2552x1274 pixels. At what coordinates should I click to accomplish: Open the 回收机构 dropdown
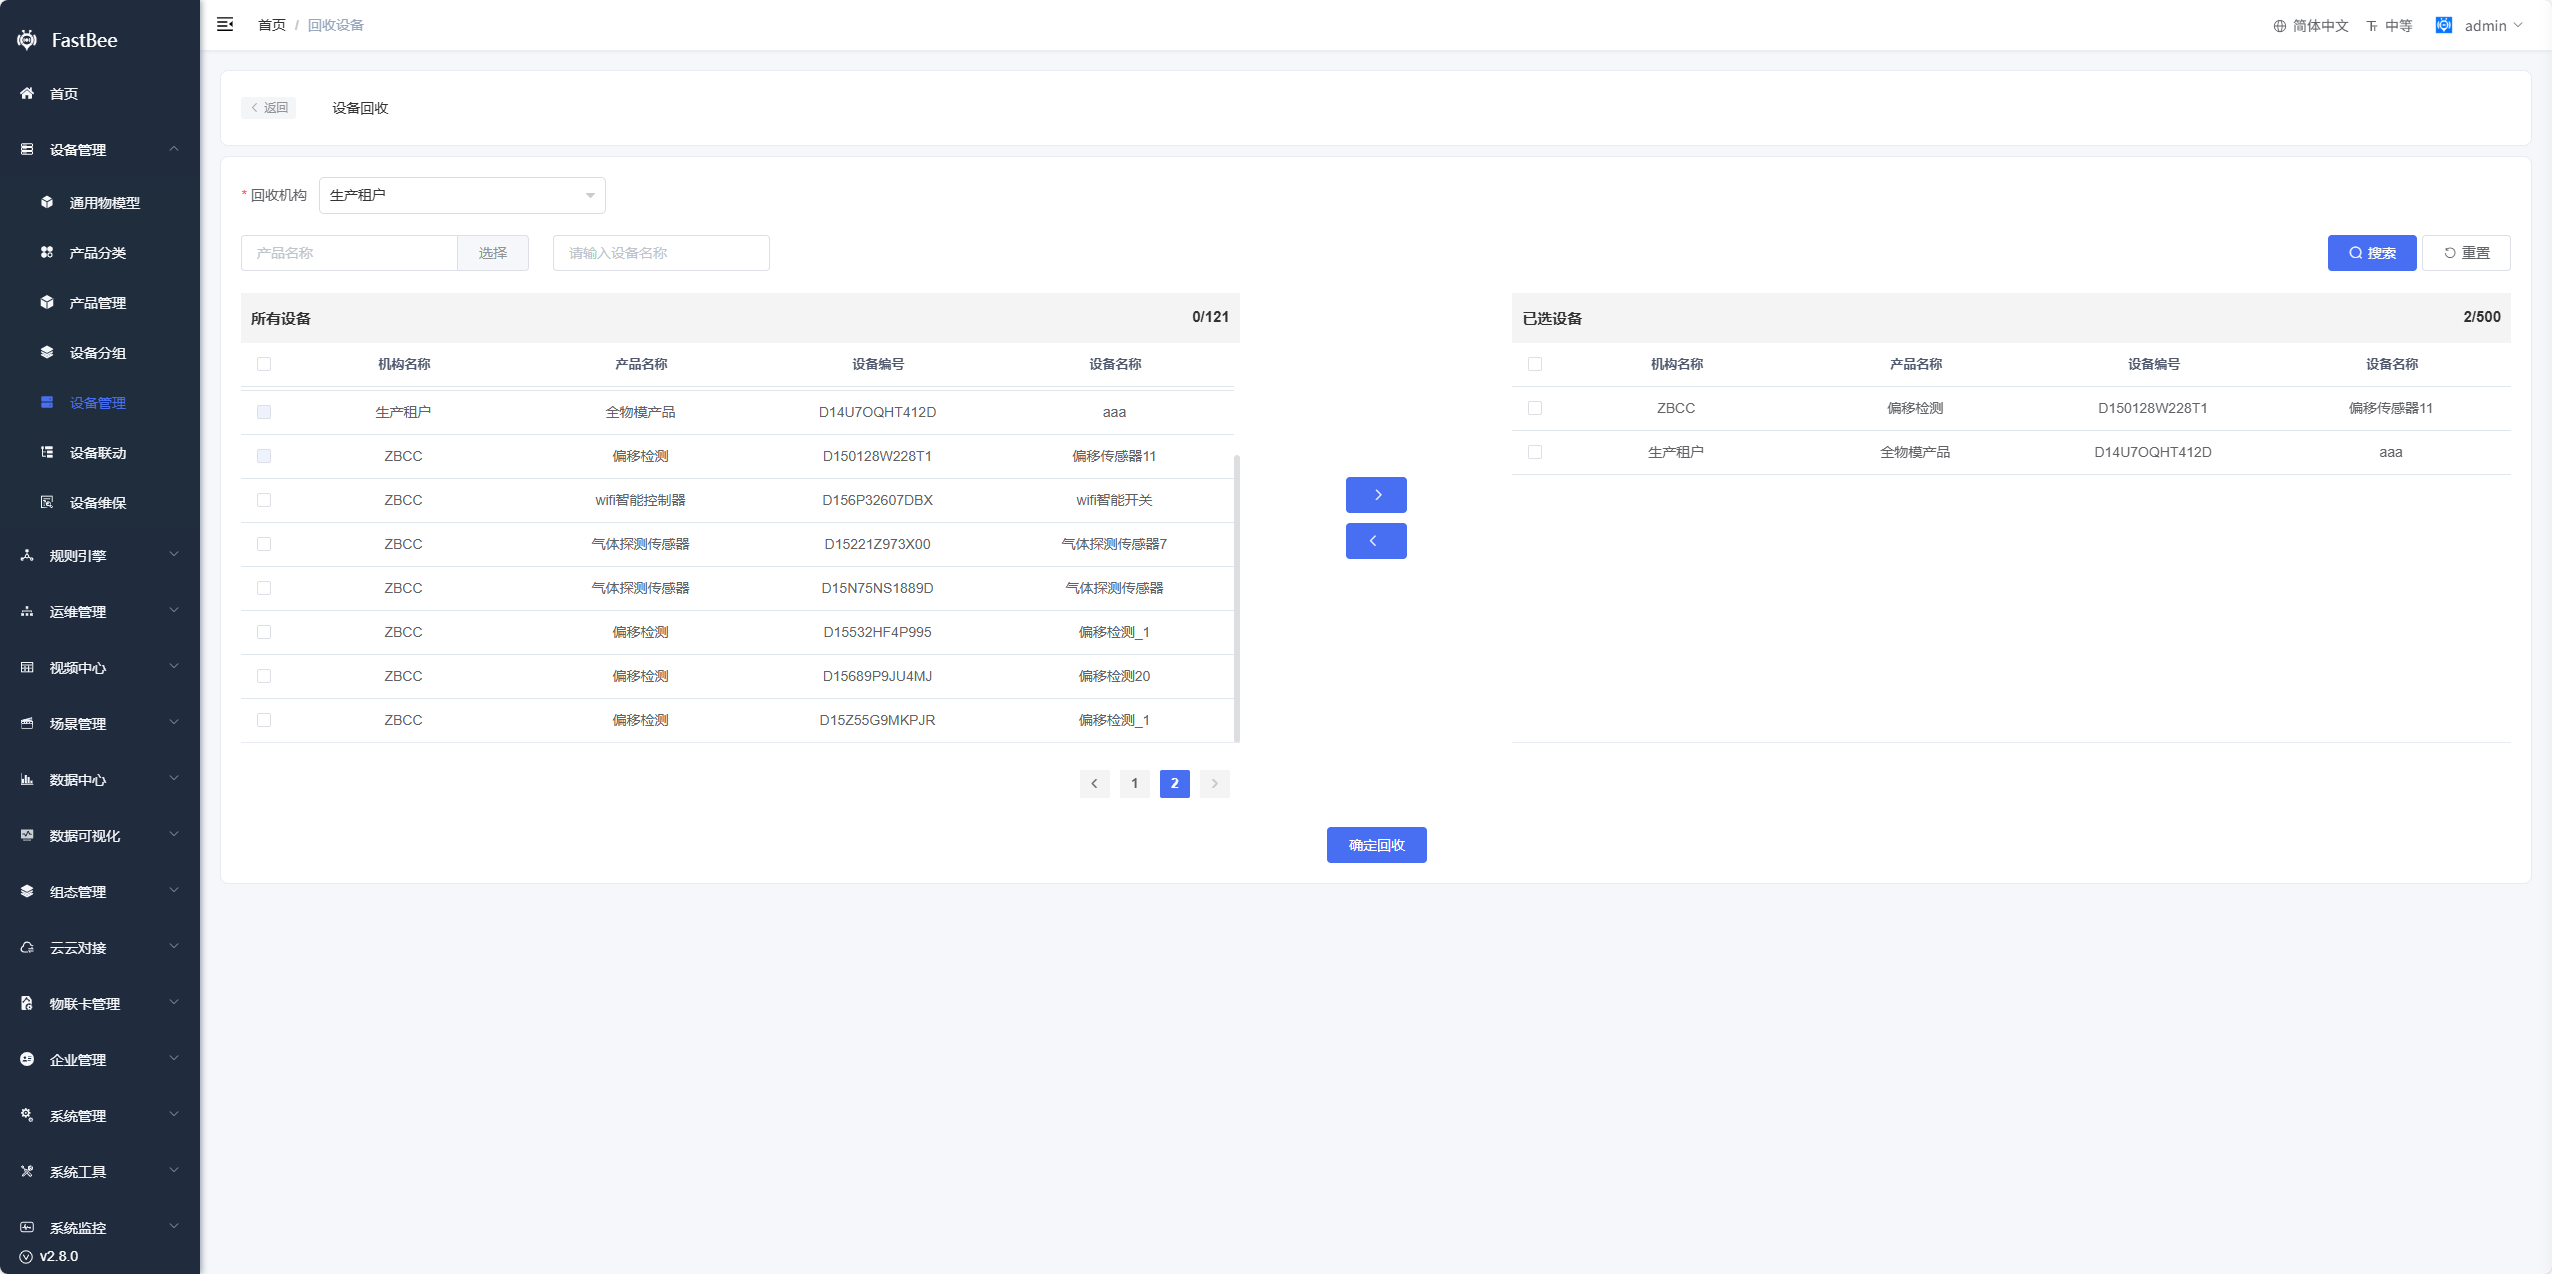point(461,195)
